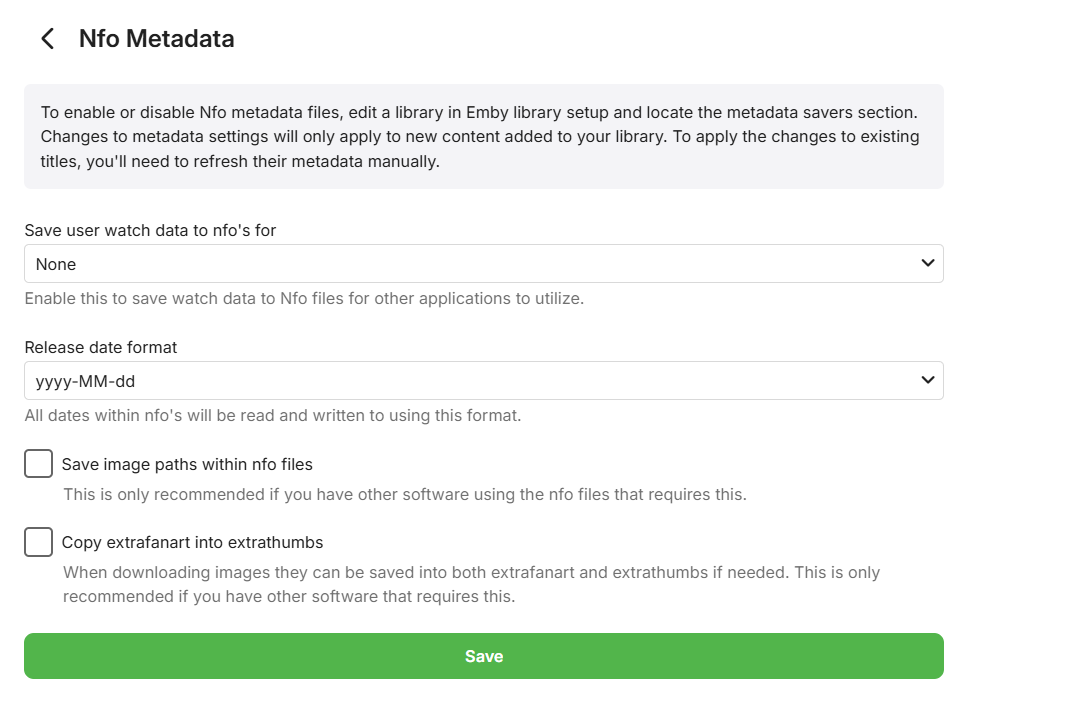Viewport: 1071px width, 711px height.
Task: Click the "All dates within nfo's" help text
Action: coord(273,415)
